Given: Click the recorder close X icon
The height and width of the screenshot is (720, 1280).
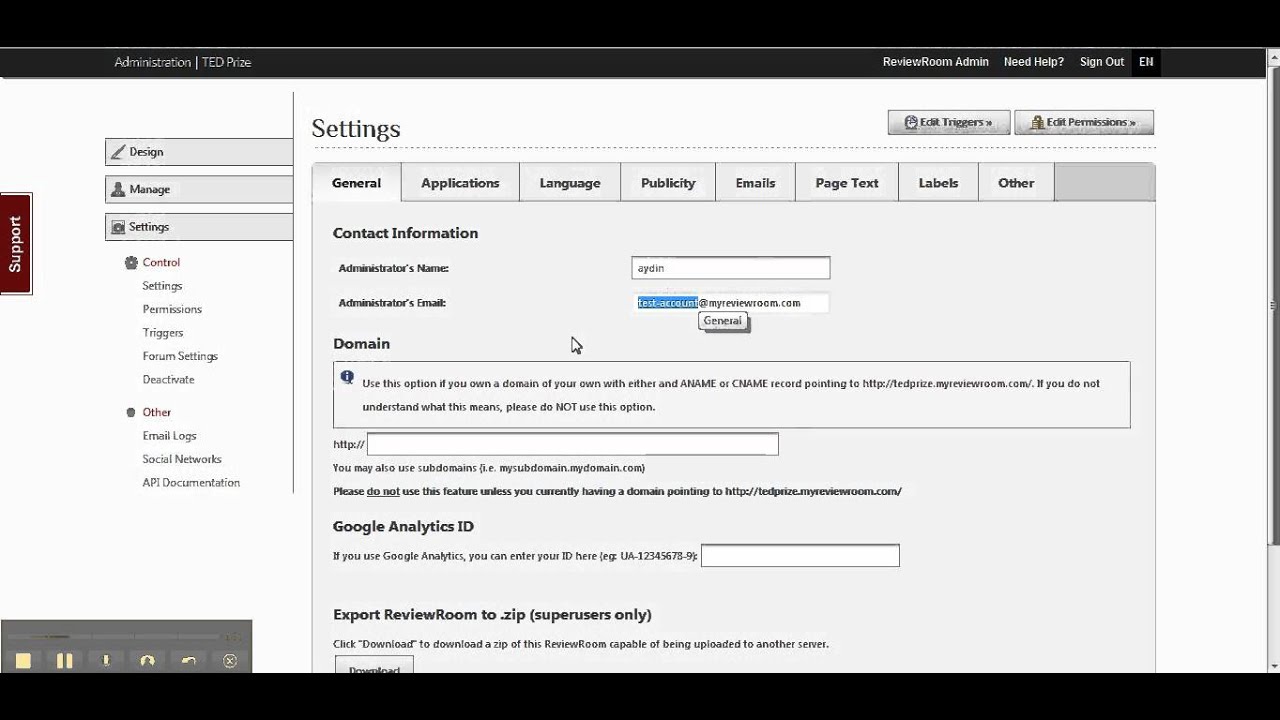Looking at the screenshot, I should [x=230, y=661].
